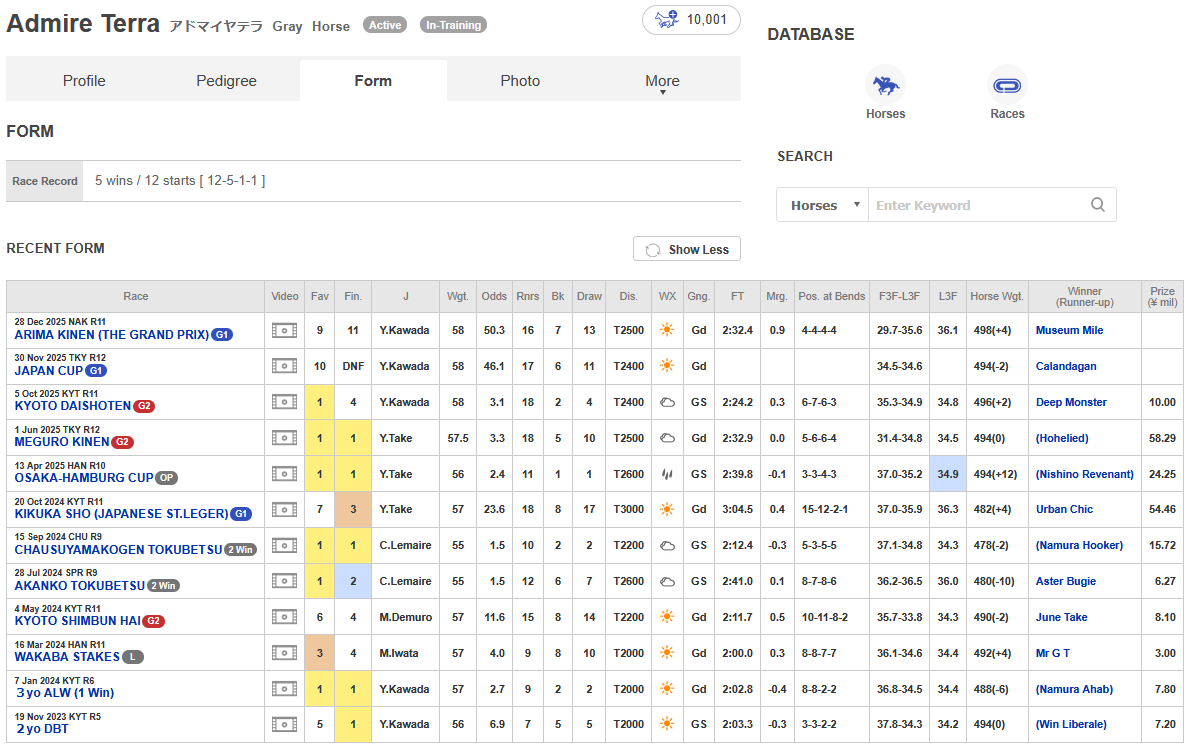The width and height of the screenshot is (1195, 749).
Task: Play video for Osaka-Hamburg Cup race
Action: tap(284, 474)
